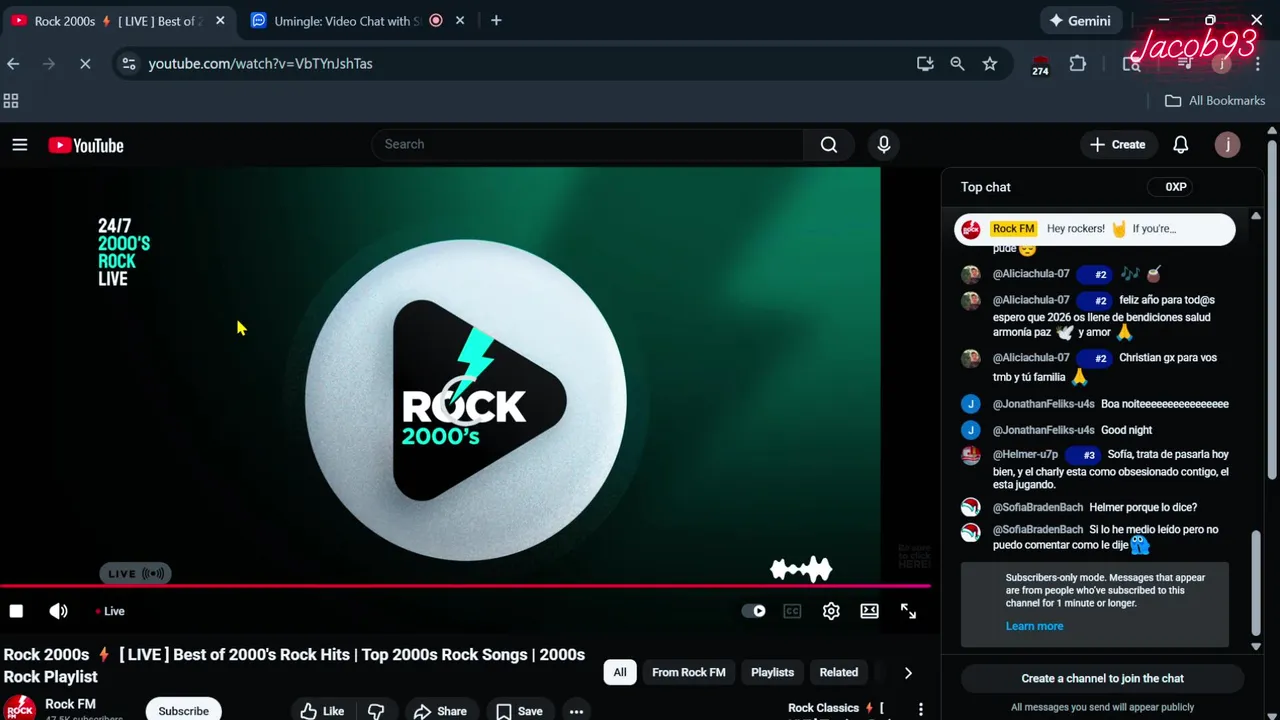Select the Playlists chip
This screenshot has height=720, width=1280.
pyautogui.click(x=772, y=672)
